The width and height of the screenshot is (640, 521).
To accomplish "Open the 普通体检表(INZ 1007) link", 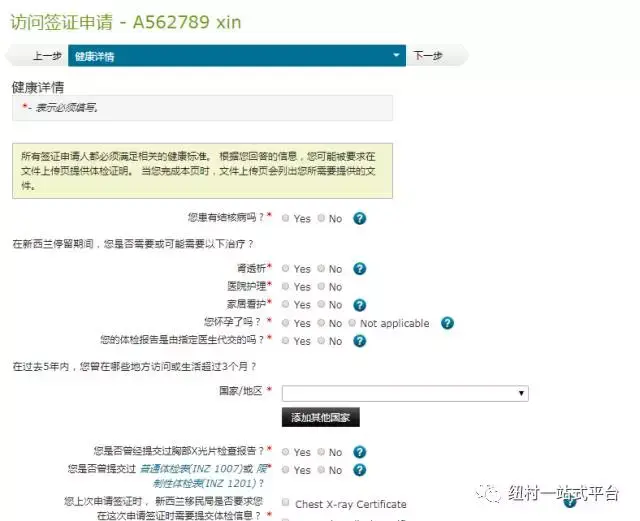I will pyautogui.click(x=191, y=468).
